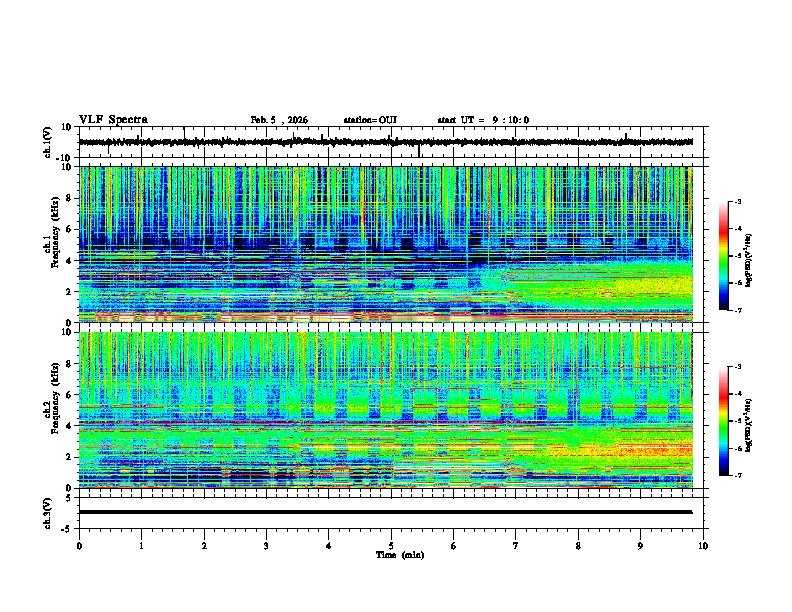Click the ch.2 spectrogram color scale bar
Viewport: 792px width, 612px height.
[x=724, y=421]
